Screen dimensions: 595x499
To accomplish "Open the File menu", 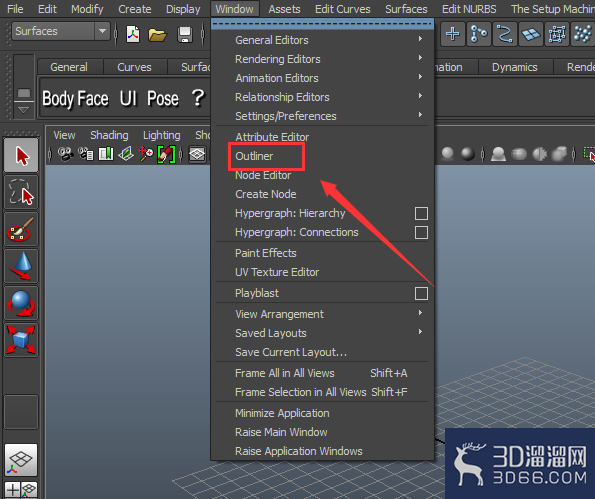I will click(15, 9).
